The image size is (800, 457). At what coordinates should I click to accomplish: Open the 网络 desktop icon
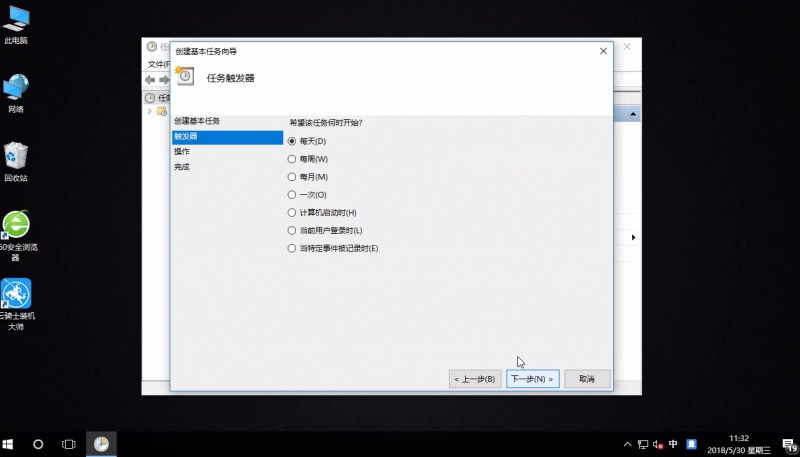click(x=16, y=93)
